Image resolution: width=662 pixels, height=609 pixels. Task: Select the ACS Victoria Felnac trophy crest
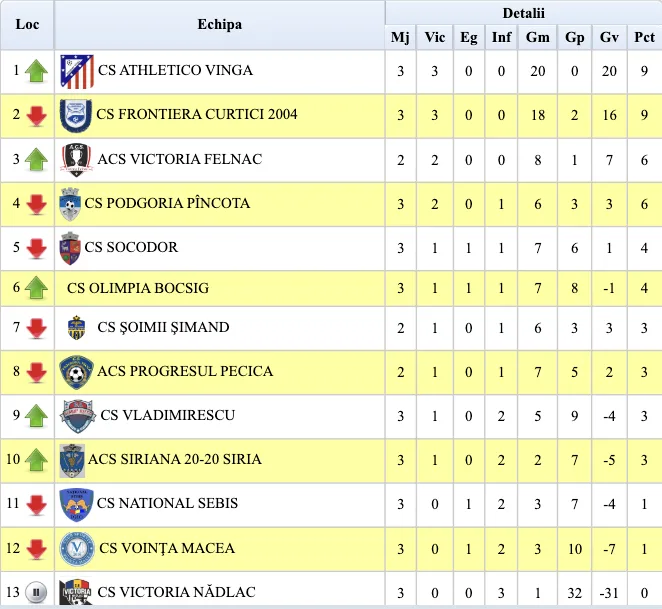(x=76, y=160)
